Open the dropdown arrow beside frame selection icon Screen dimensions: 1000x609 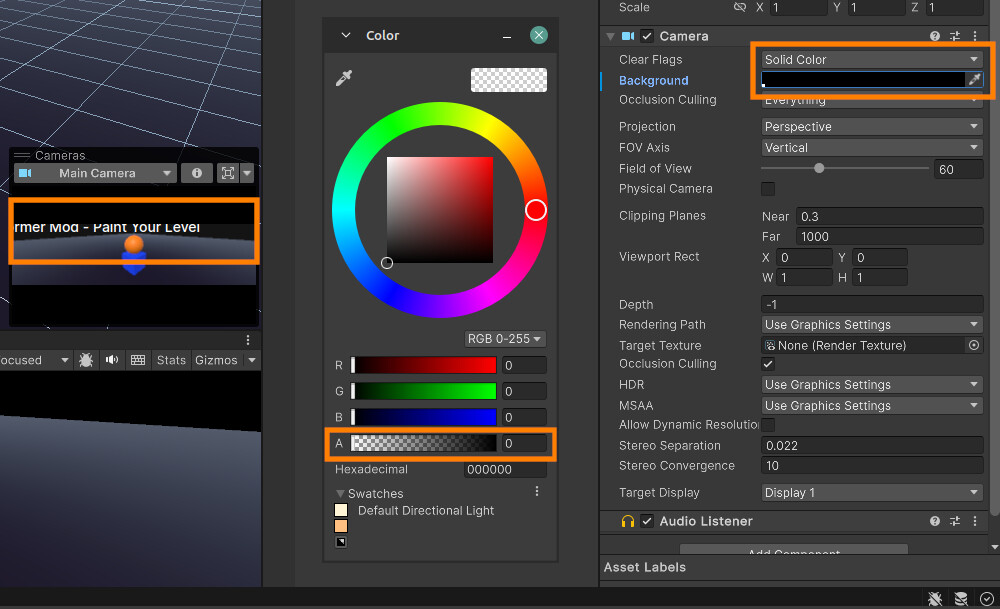(x=247, y=173)
